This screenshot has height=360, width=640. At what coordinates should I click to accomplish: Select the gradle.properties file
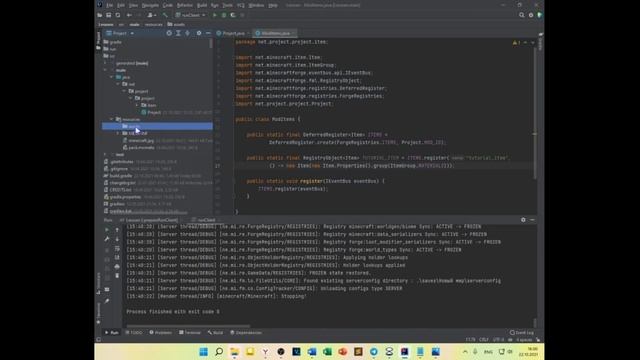pos(125,197)
